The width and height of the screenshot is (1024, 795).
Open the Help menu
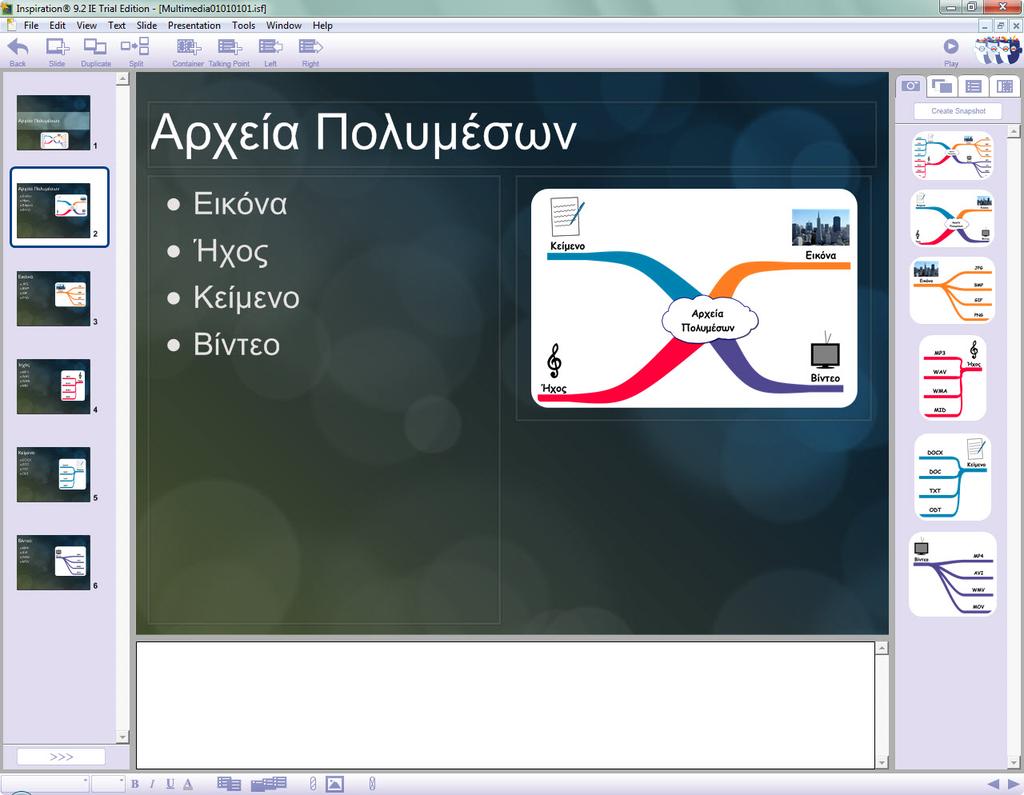pyautogui.click(x=323, y=25)
